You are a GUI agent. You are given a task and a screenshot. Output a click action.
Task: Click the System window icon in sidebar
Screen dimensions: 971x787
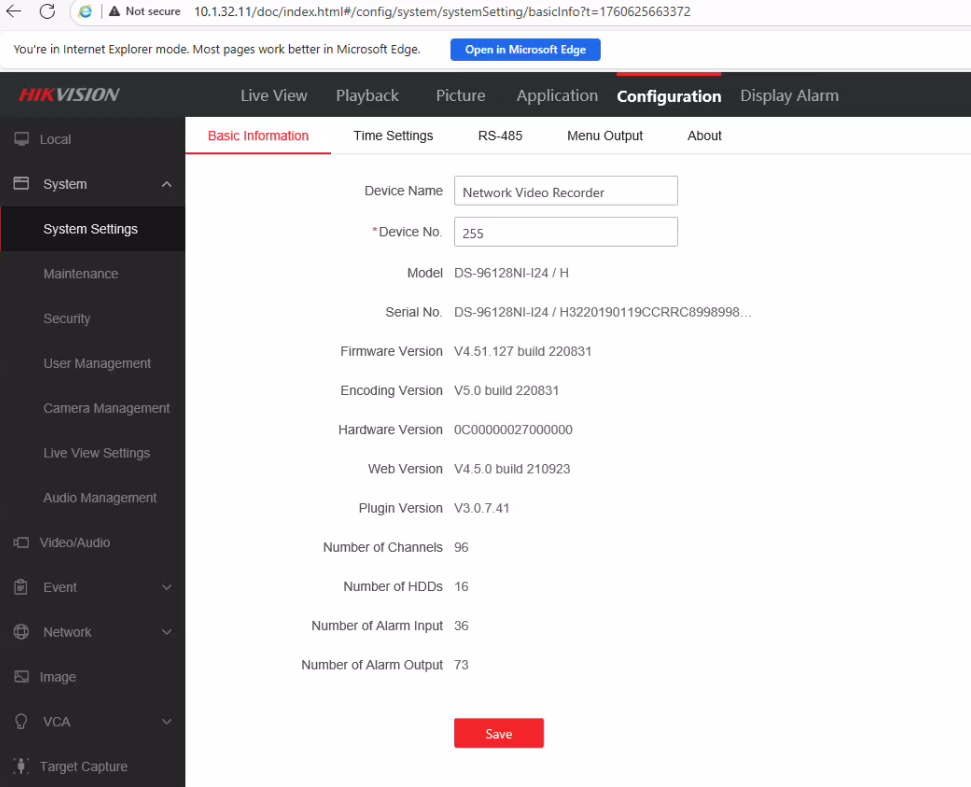point(22,183)
